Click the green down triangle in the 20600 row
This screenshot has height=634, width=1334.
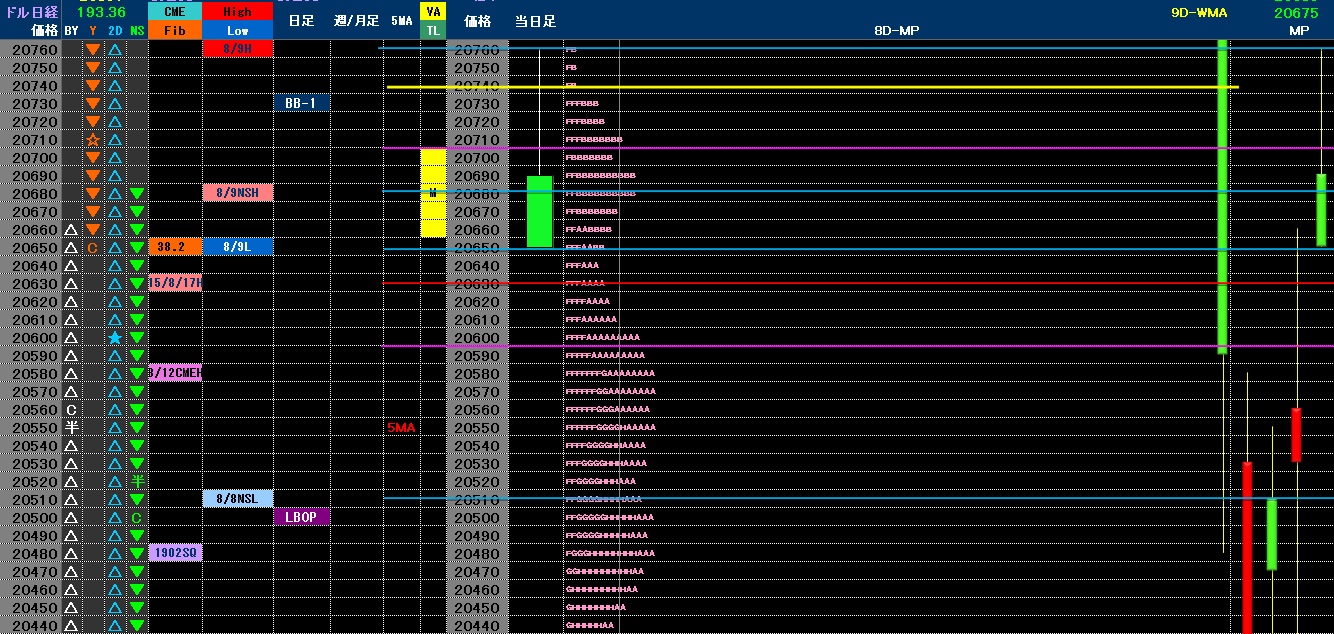(x=137, y=338)
